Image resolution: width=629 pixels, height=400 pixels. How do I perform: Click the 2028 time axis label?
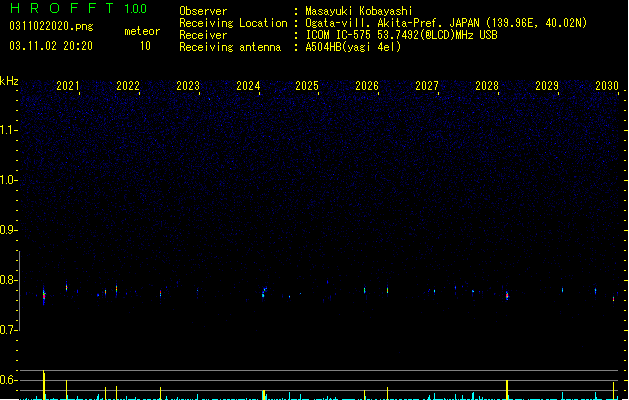tap(487, 86)
